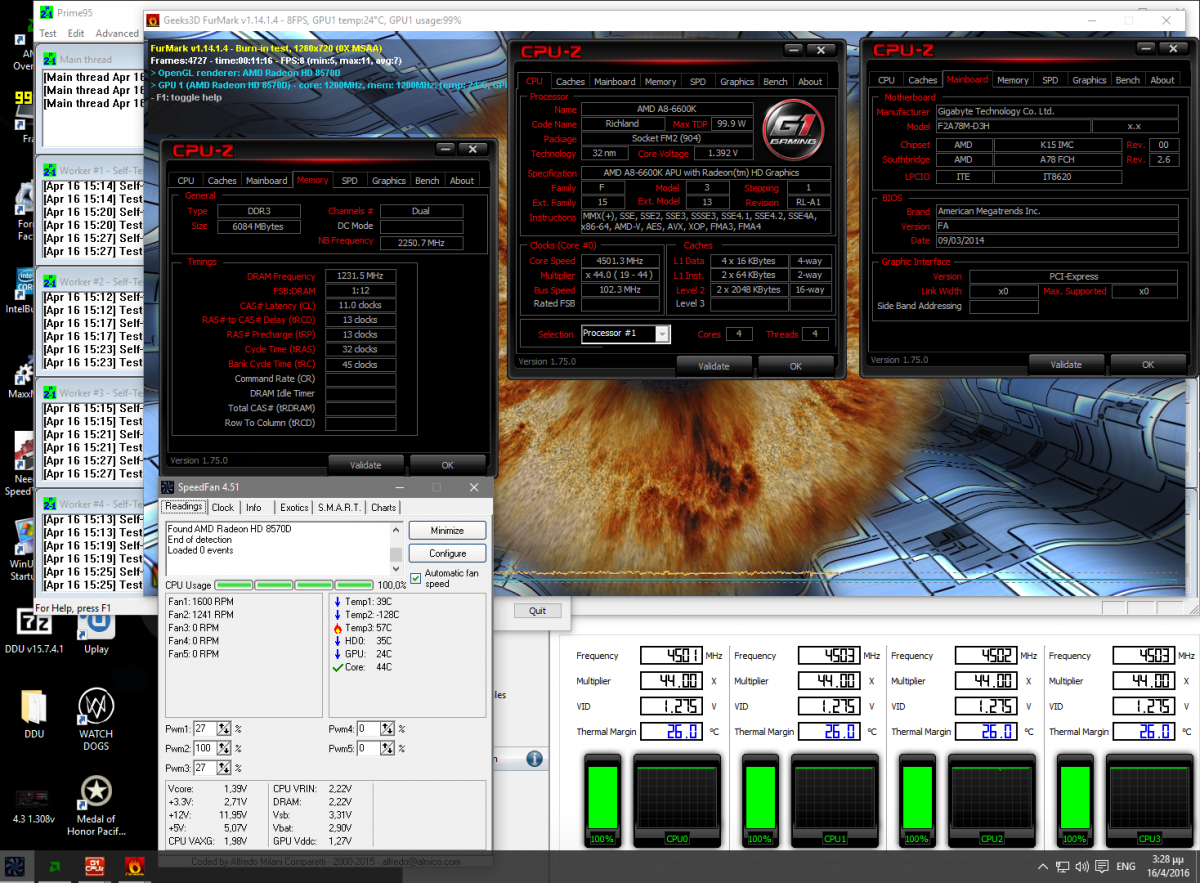The image size is (1200, 883).
Task: Select SPD tab in CPU-Z Memory window
Action: tap(349, 180)
